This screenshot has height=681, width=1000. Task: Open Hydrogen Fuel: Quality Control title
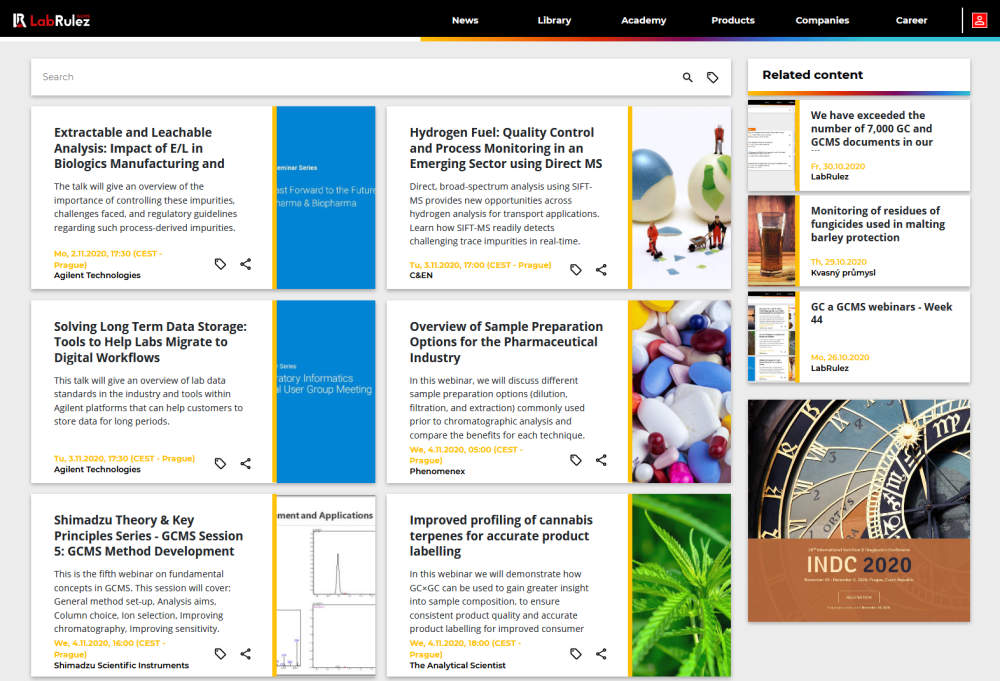coord(506,148)
